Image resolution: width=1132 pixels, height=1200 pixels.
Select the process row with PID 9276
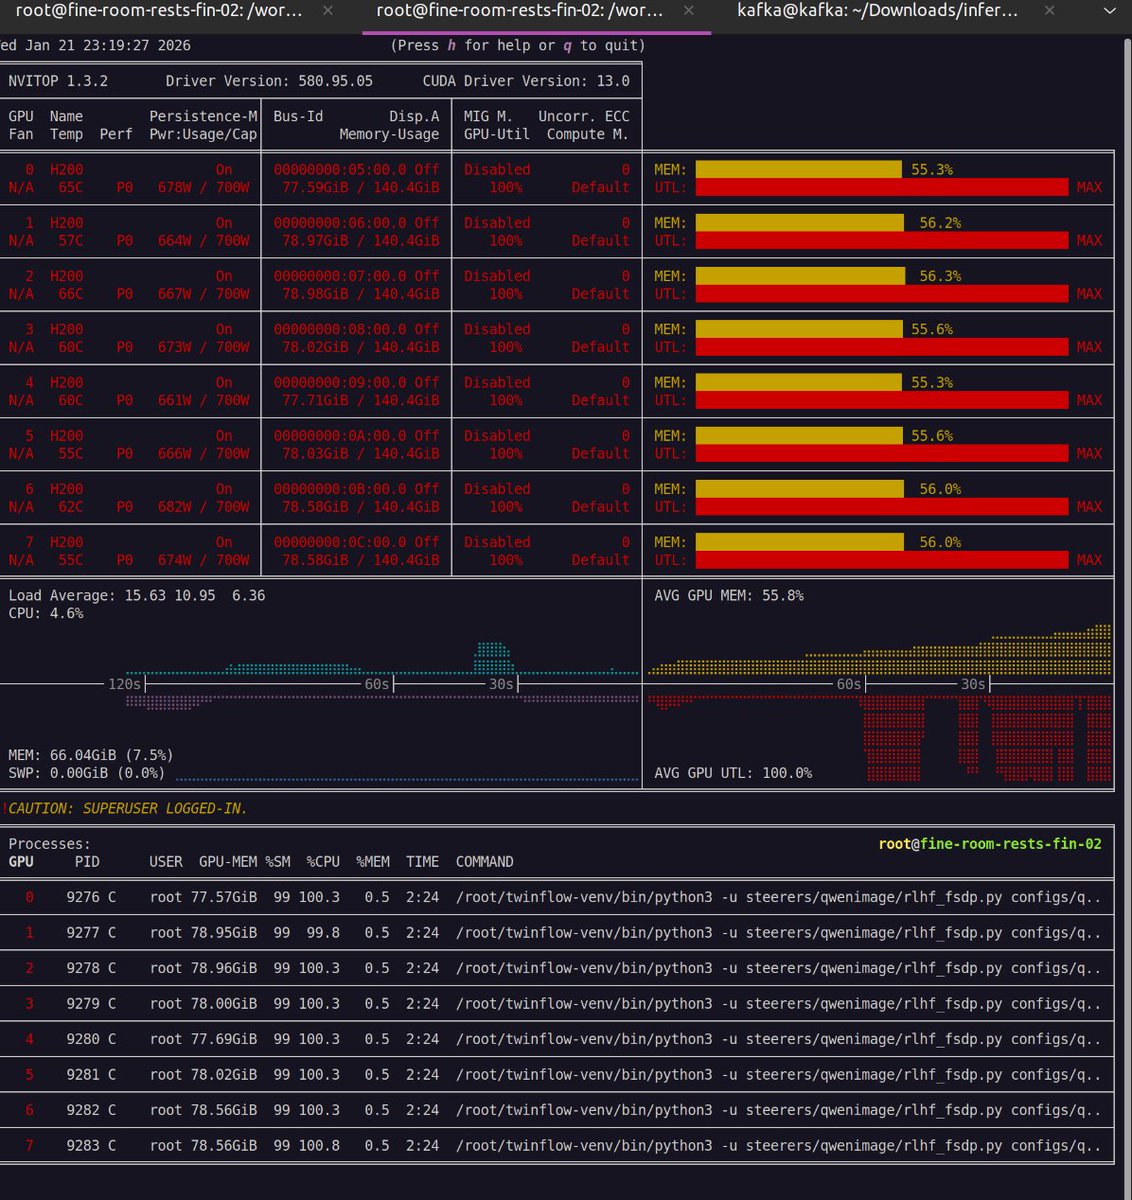click(x=557, y=897)
